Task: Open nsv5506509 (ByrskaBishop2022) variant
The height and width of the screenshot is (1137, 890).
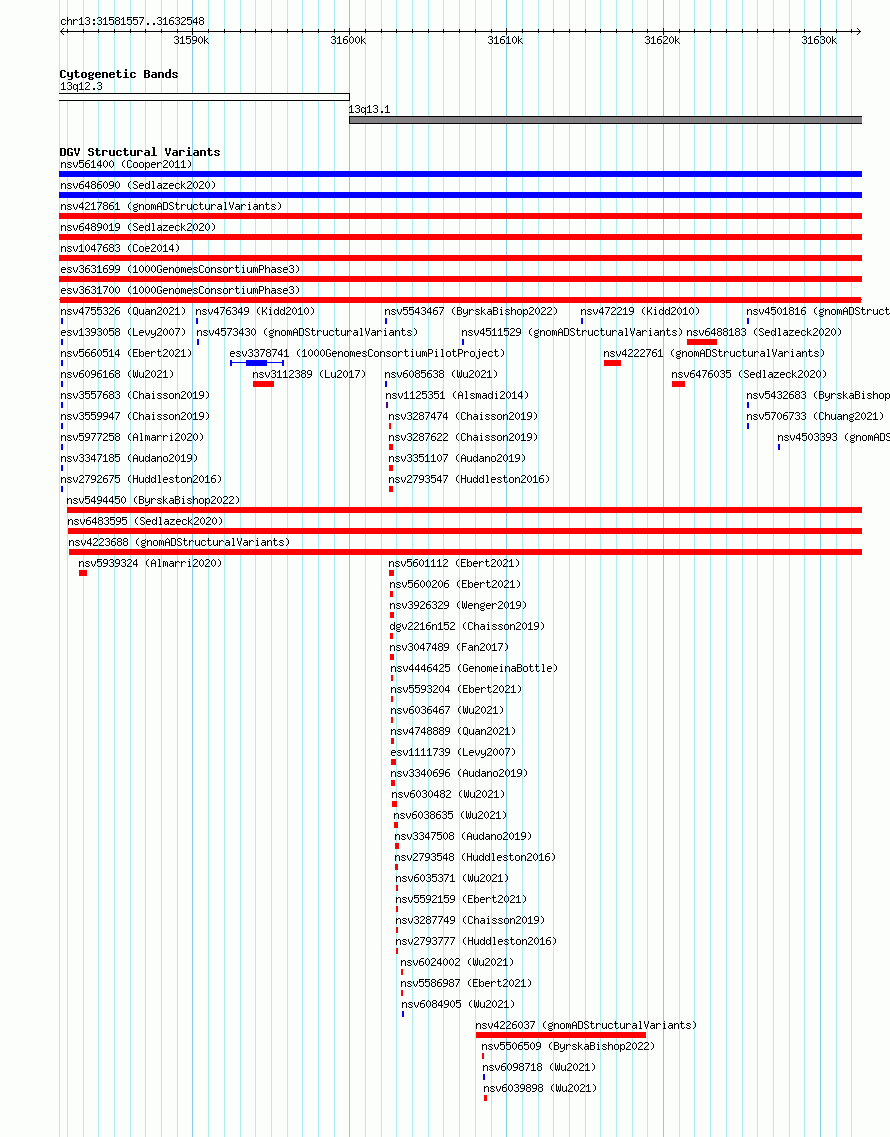Action: pyautogui.click(x=568, y=1047)
